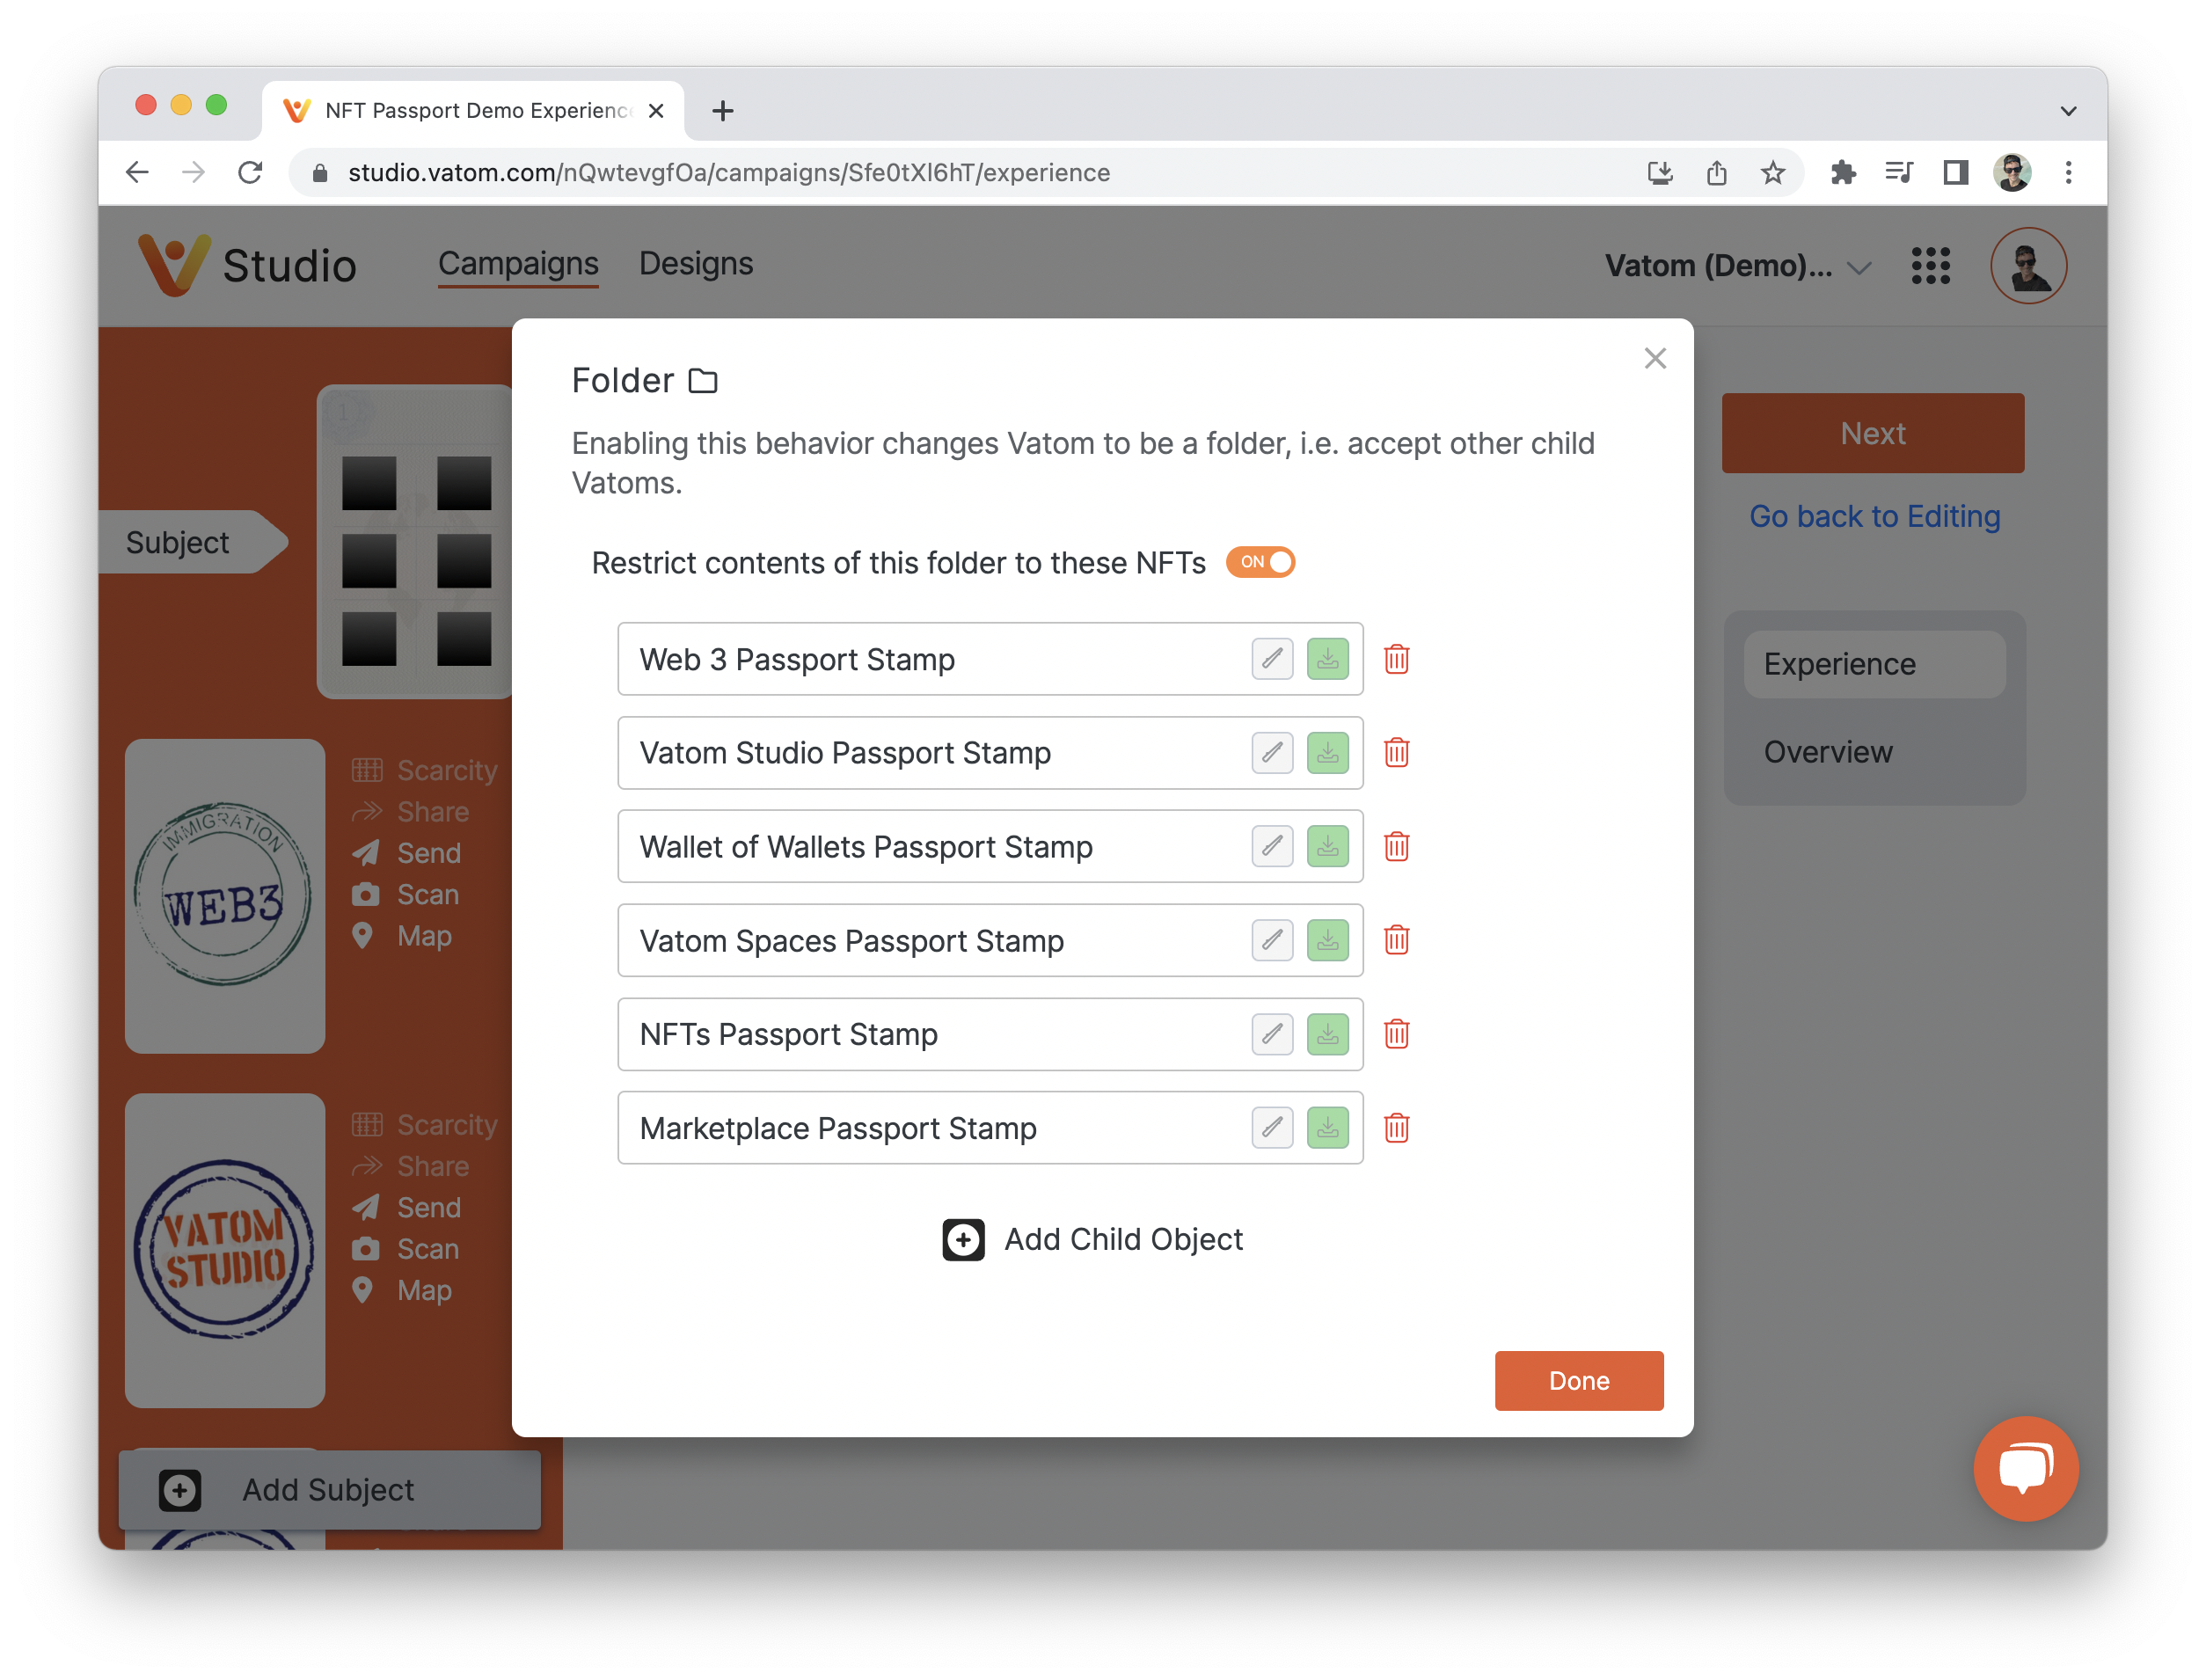Open the browser three-dot menu
This screenshot has height=1680, width=2206.
pos(2068,173)
